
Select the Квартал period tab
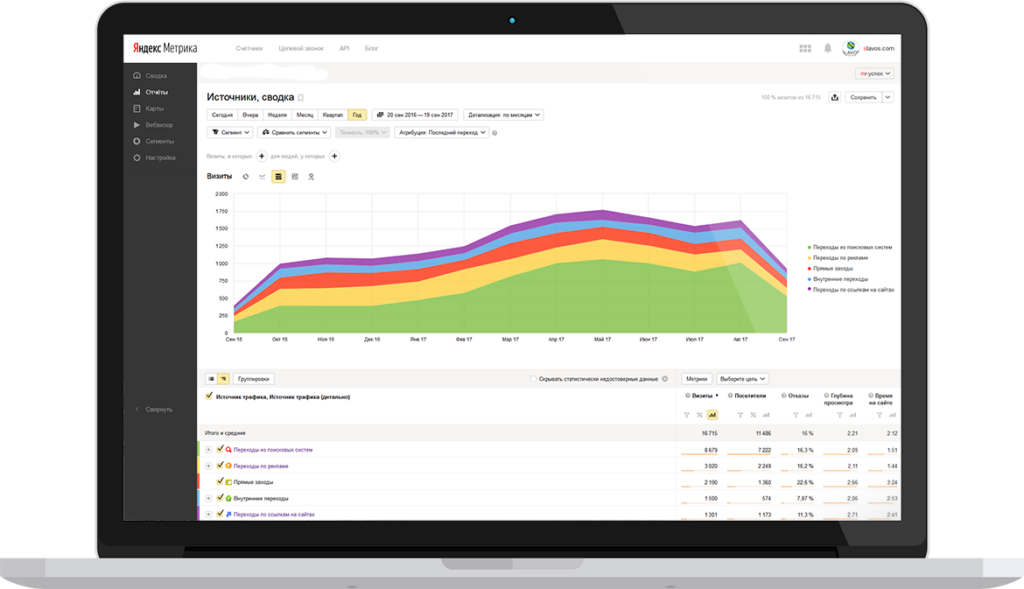coord(331,115)
